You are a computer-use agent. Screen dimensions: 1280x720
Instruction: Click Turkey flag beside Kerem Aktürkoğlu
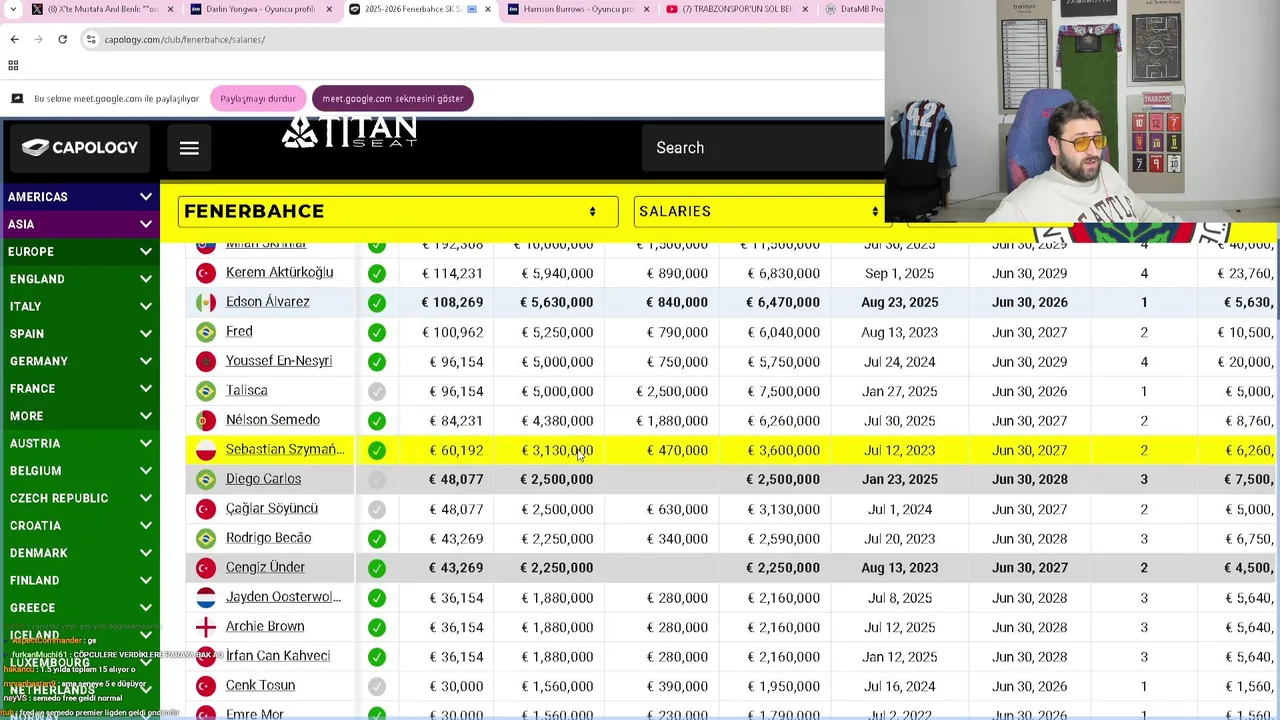[x=206, y=273]
